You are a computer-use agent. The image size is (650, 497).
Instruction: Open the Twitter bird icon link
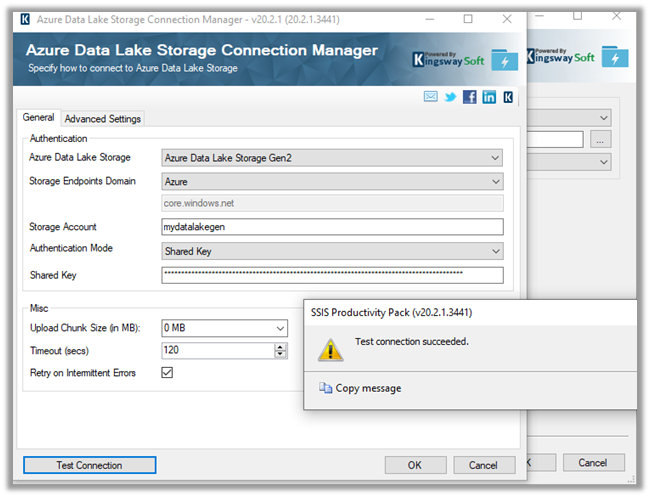tap(450, 97)
